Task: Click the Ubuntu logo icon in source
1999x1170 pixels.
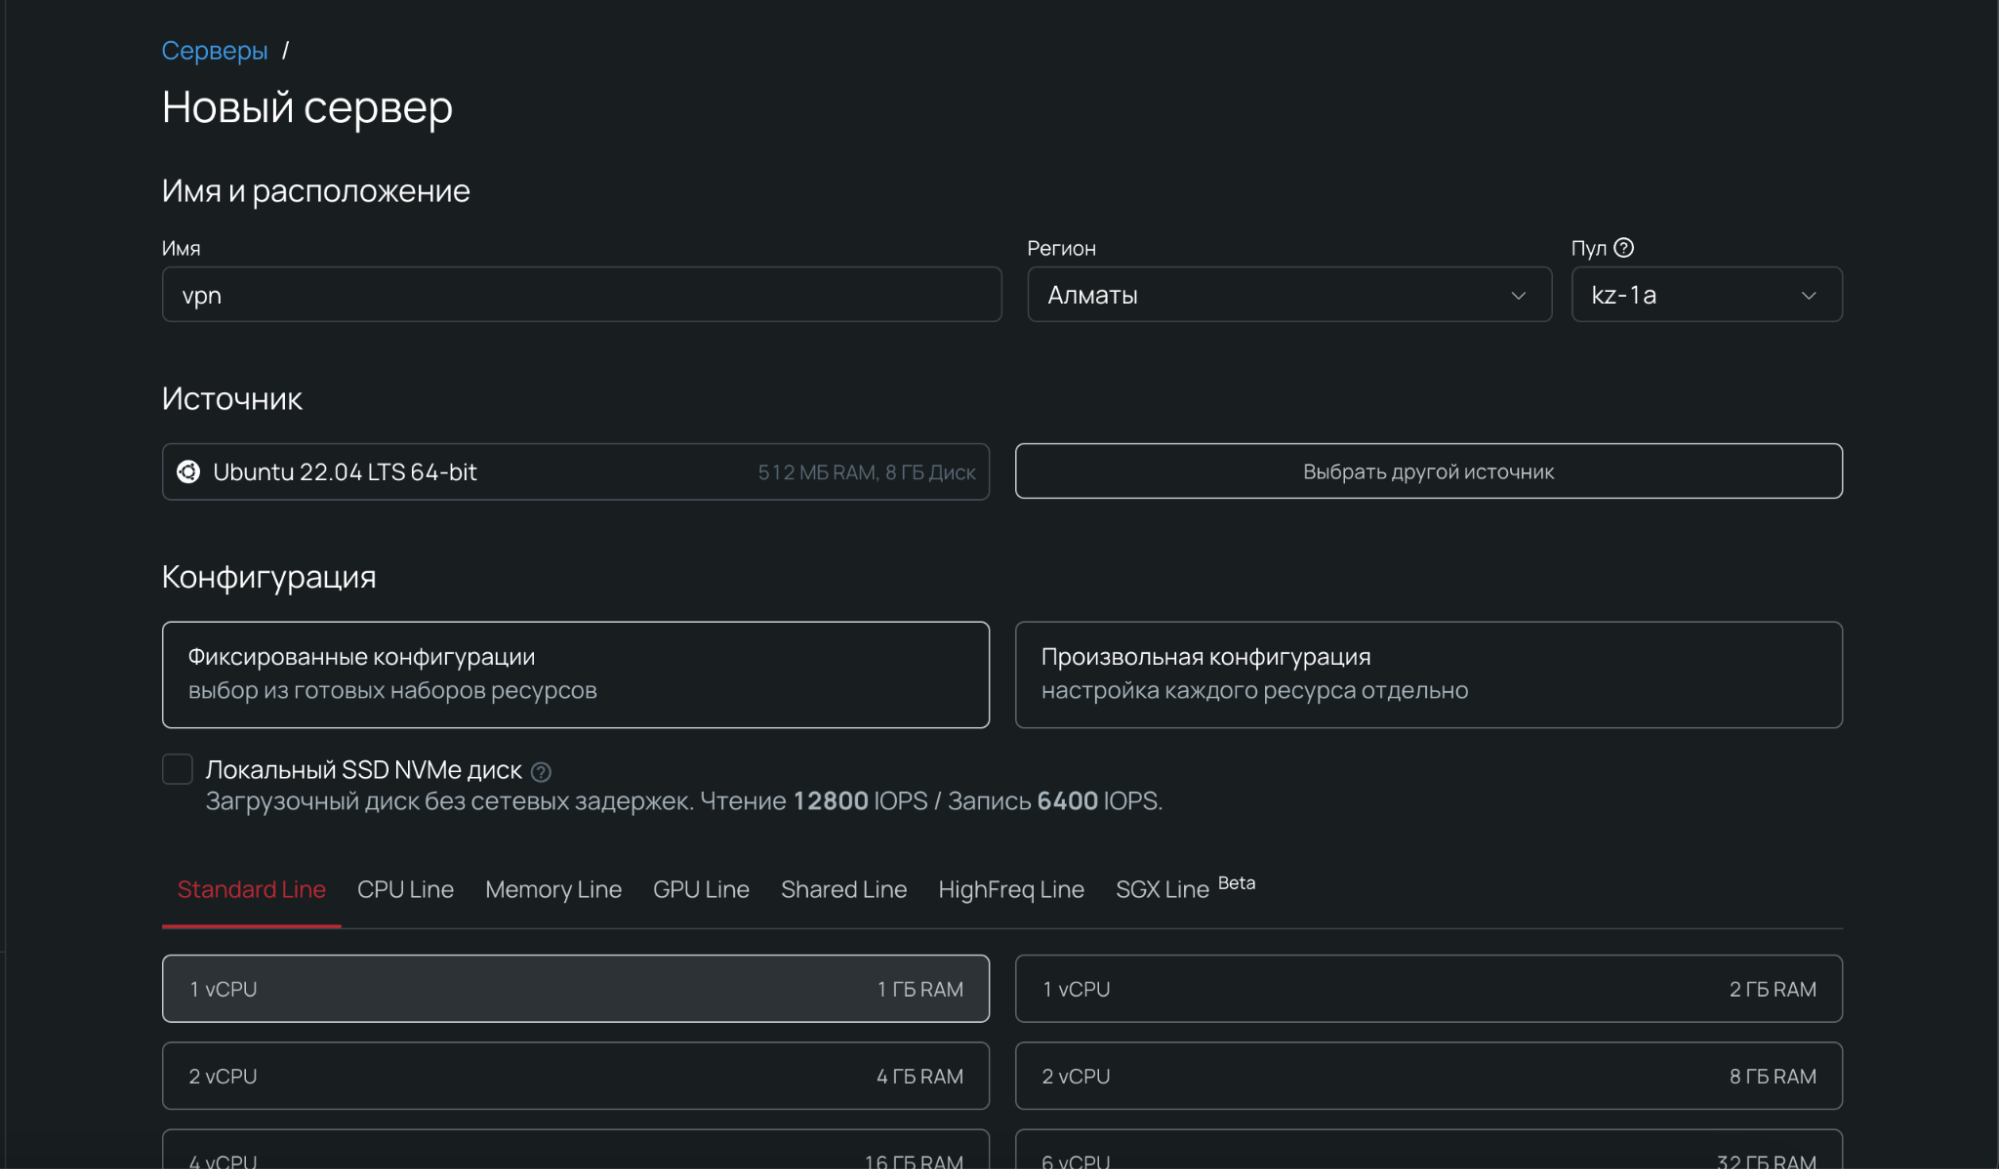Action: (188, 472)
